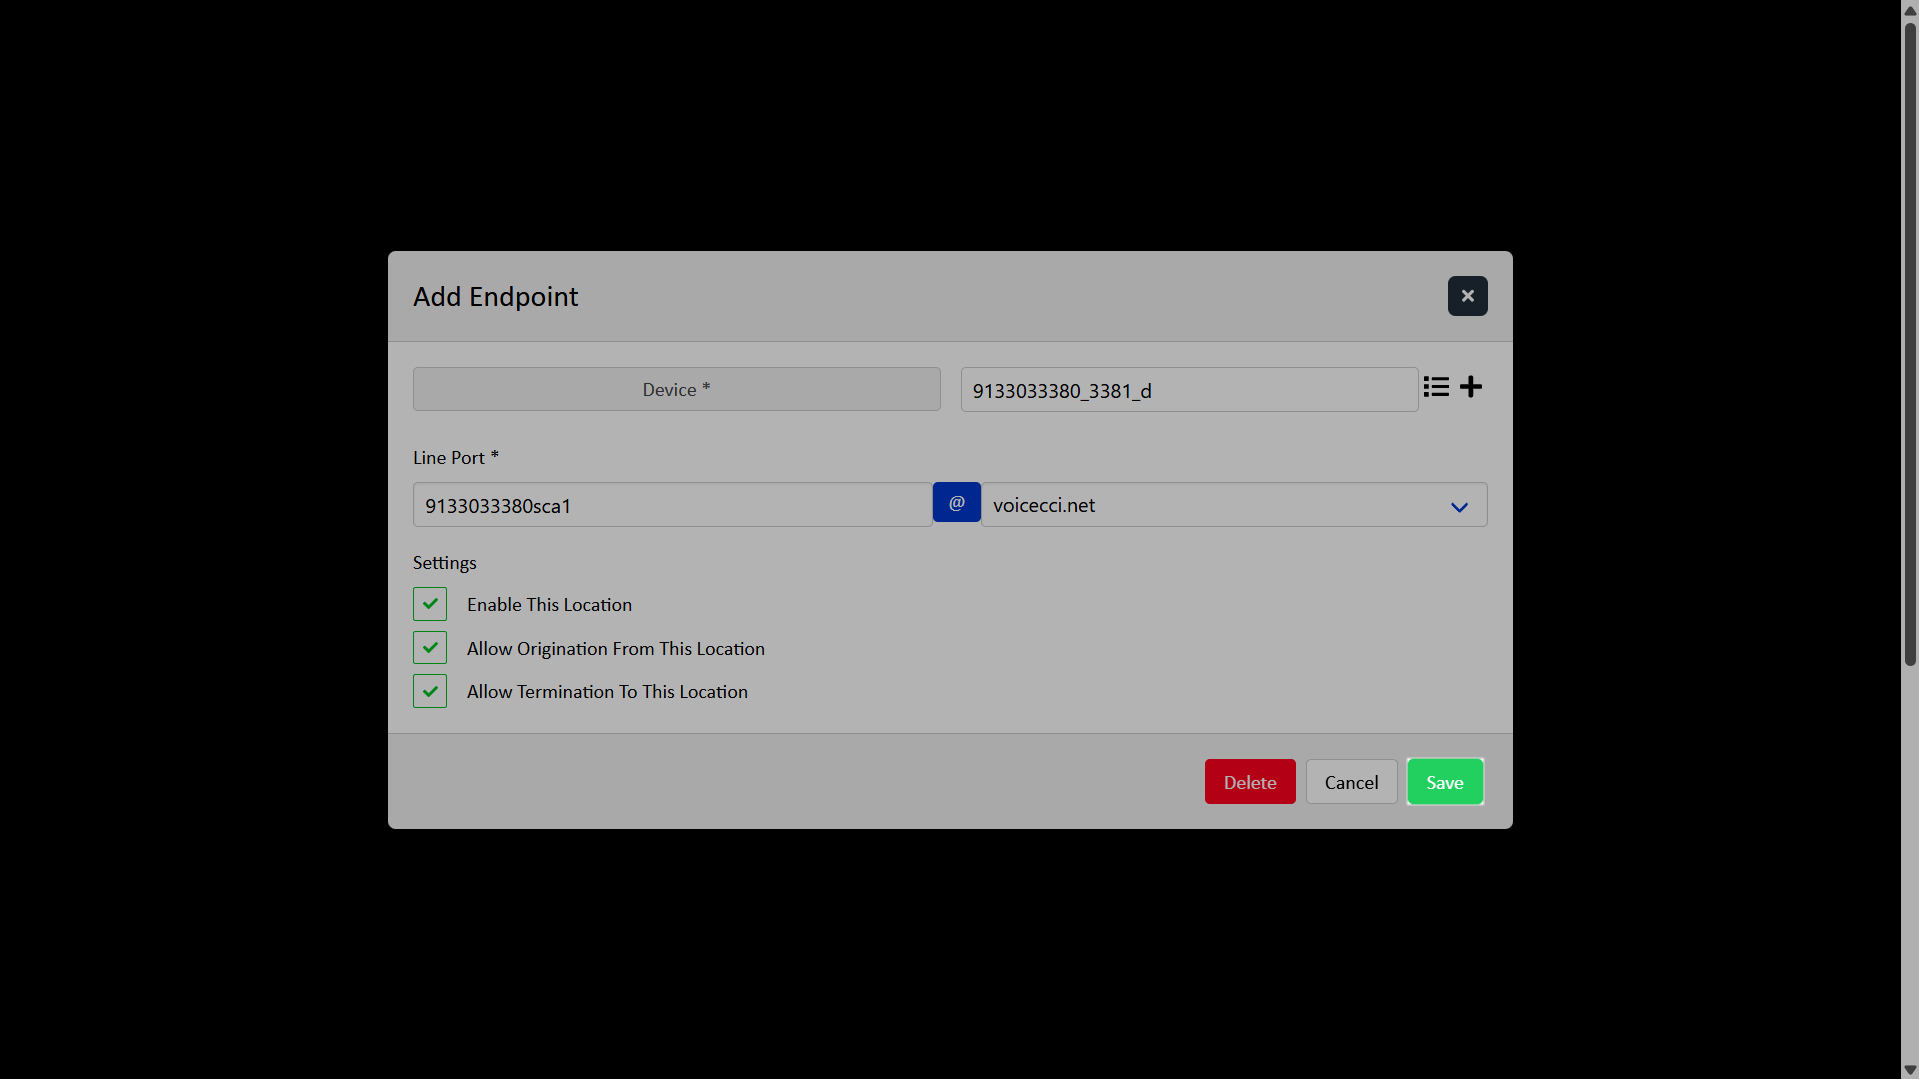Click the blue @ symbol button
1919x1079 pixels.
click(x=956, y=503)
